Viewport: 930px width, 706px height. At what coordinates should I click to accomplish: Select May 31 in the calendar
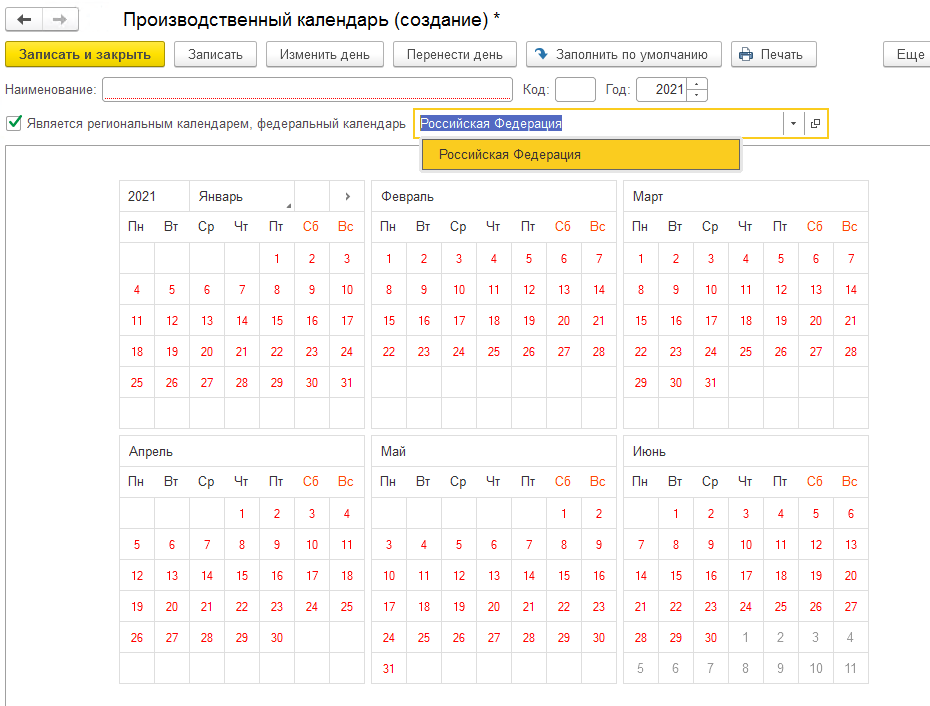(x=389, y=669)
